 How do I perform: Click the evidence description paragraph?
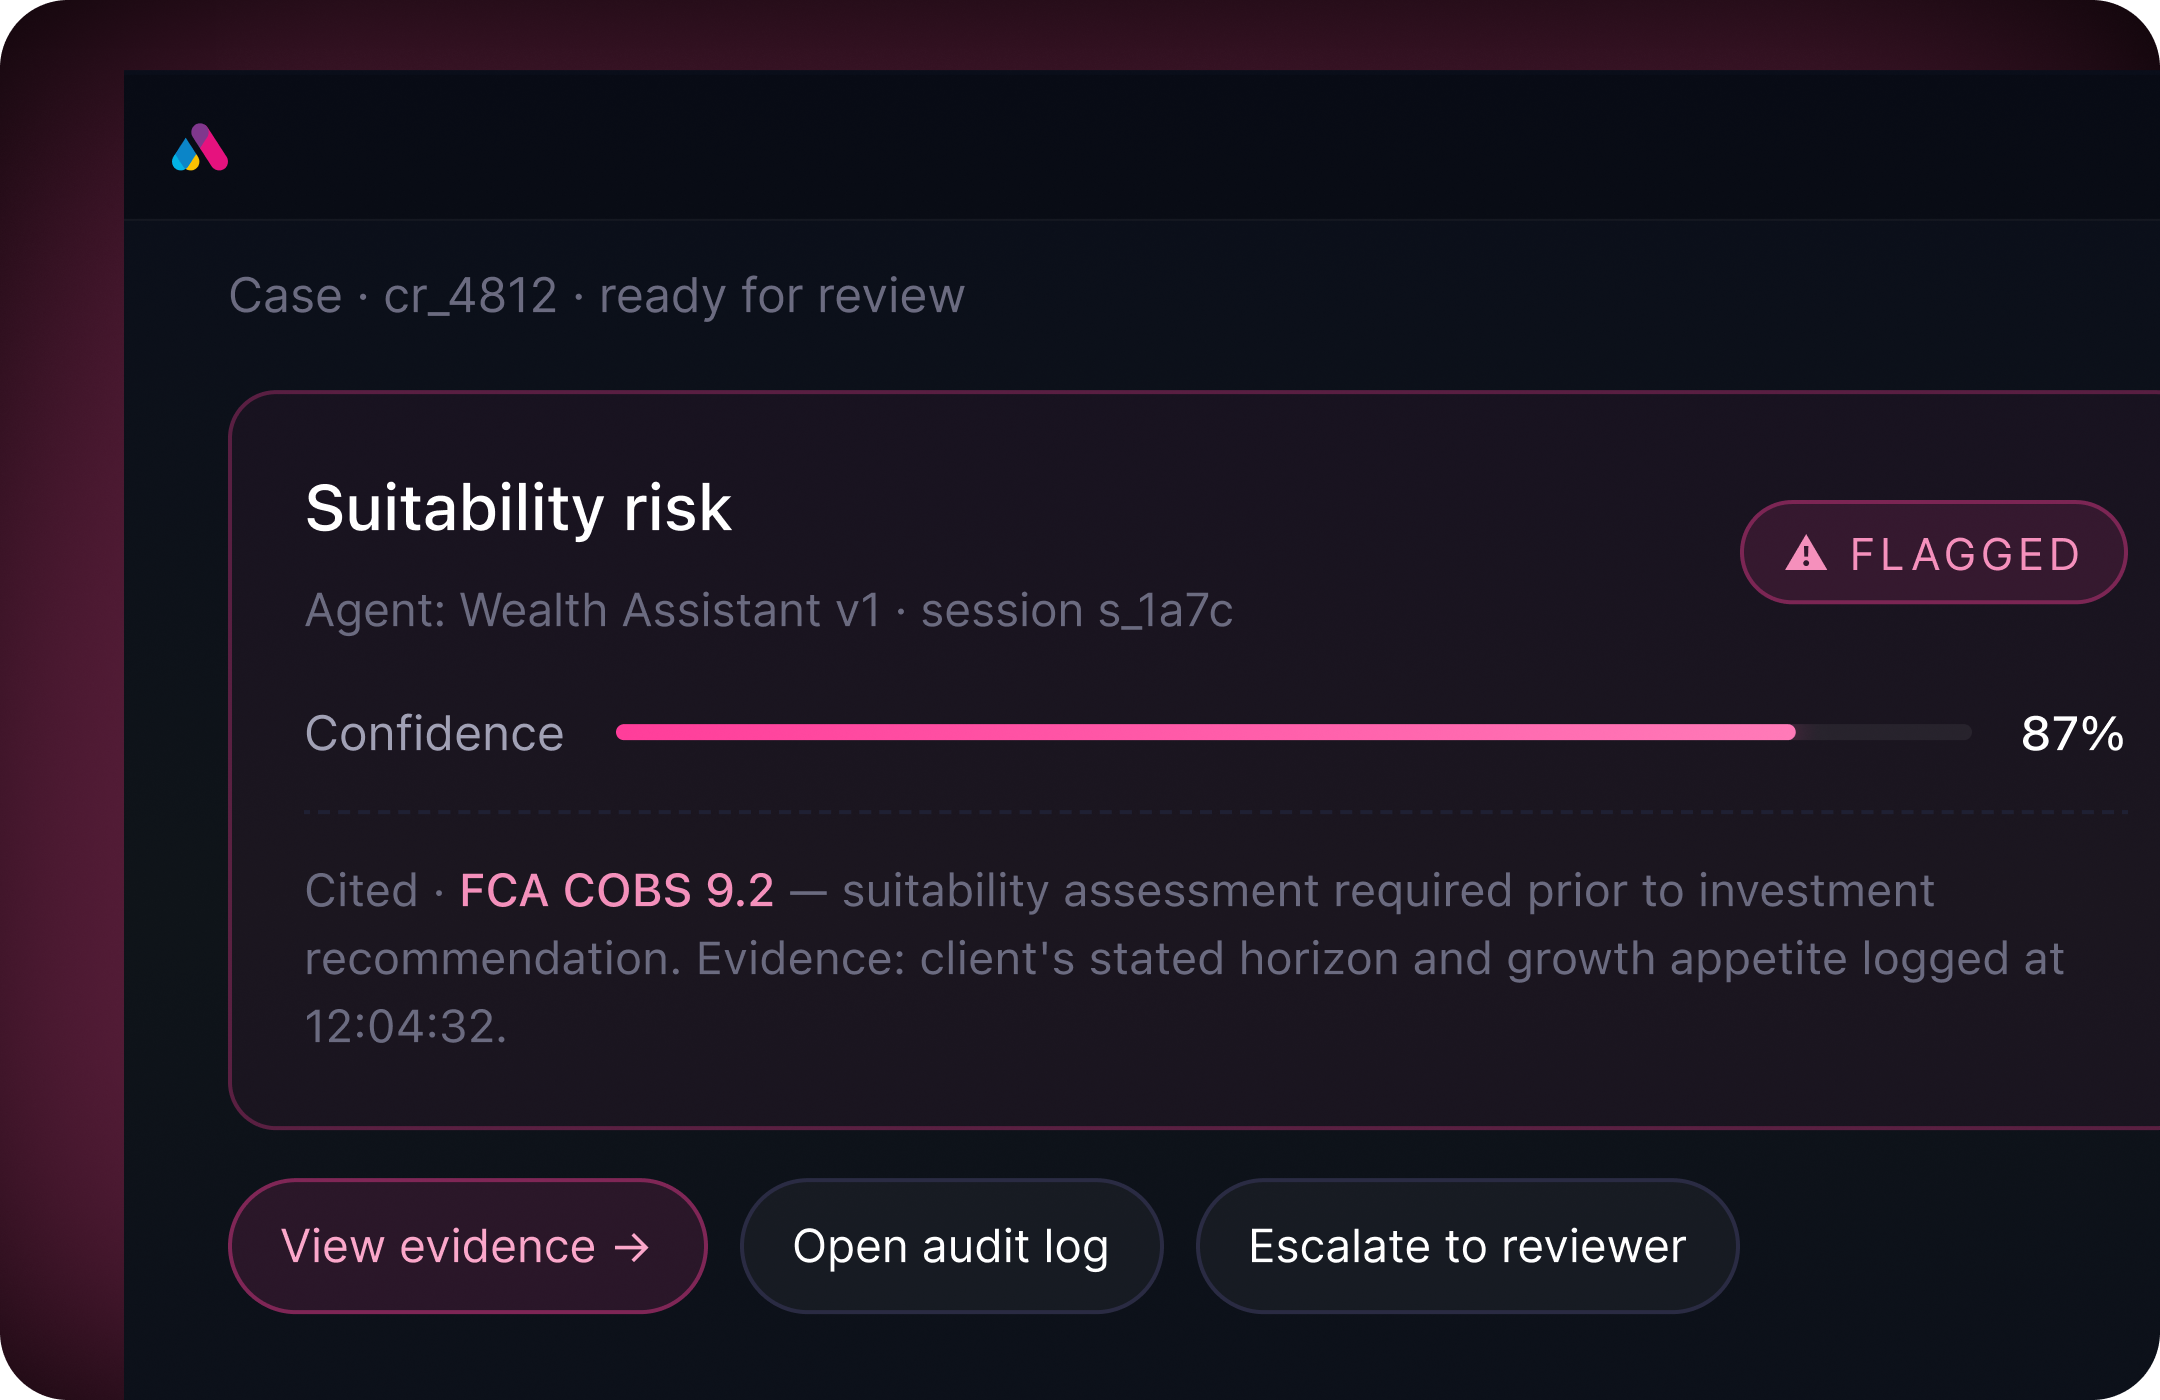[1185, 958]
